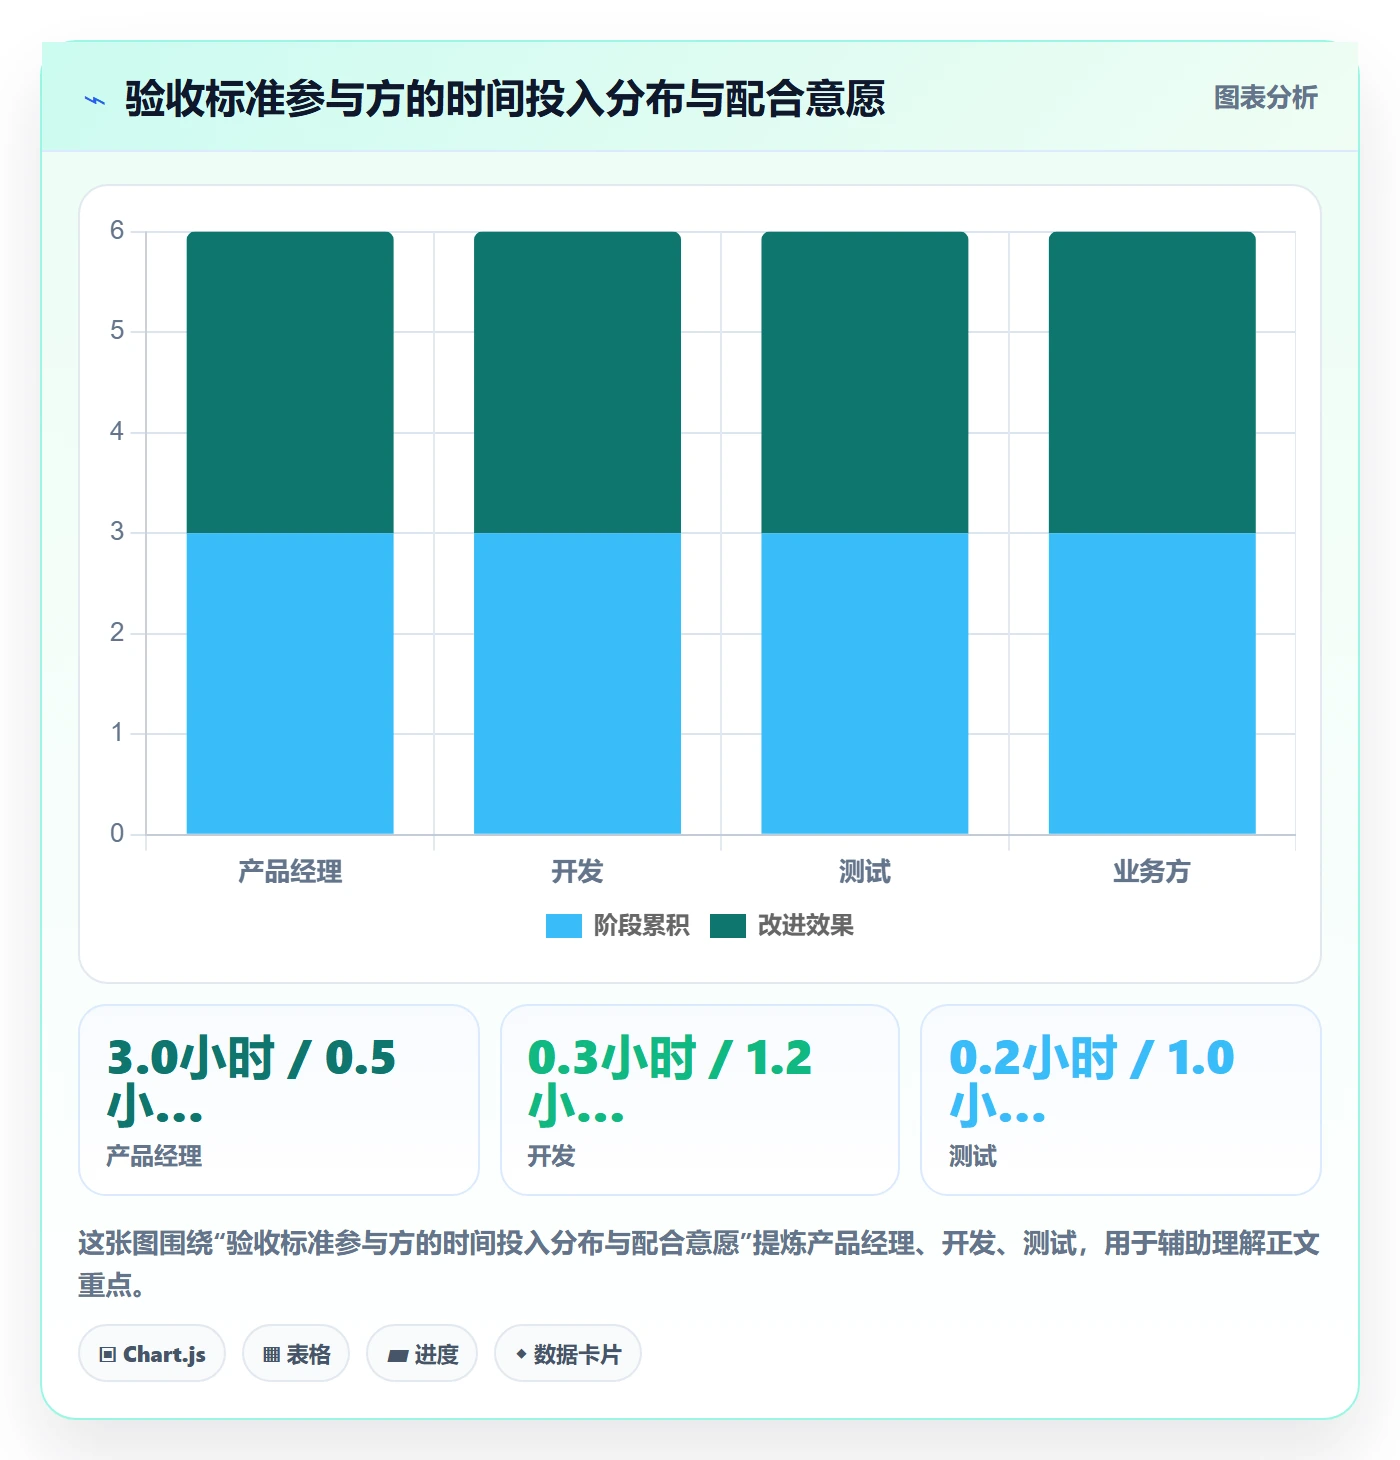1400x1460 pixels.
Task: Click the y-axis value 6
Action: click(x=117, y=231)
